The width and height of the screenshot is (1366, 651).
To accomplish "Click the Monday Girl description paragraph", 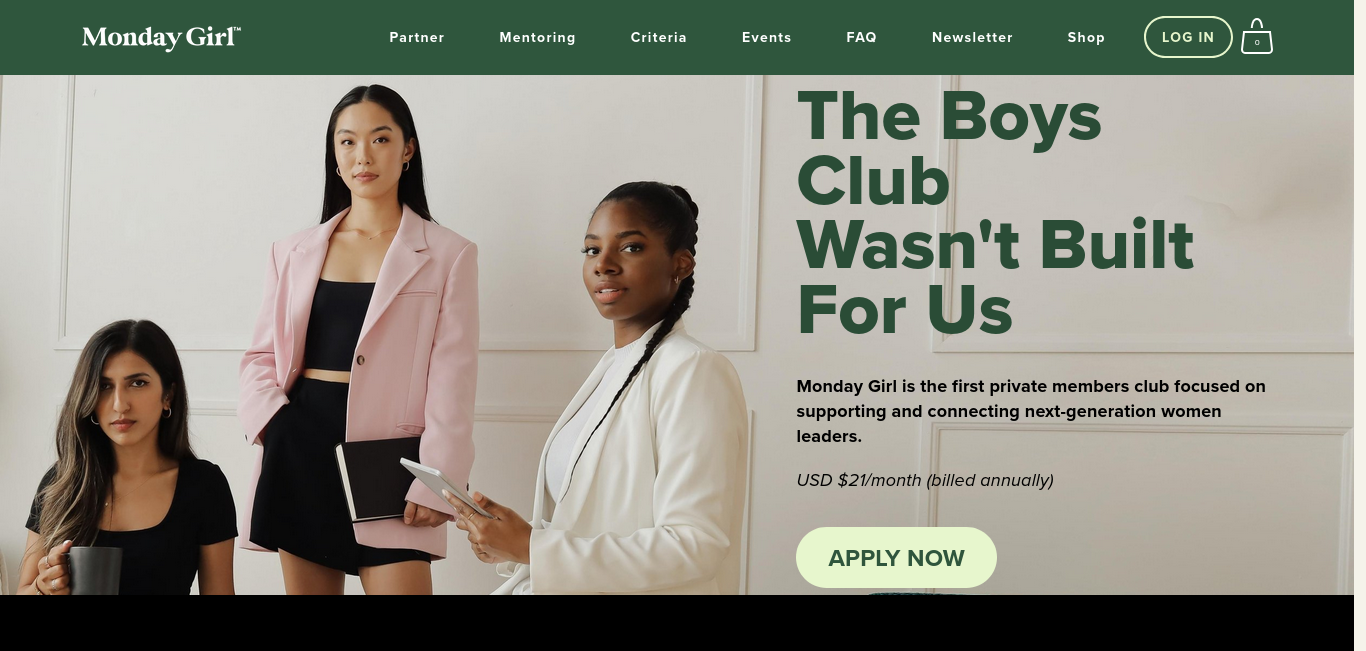I will 1031,411.
